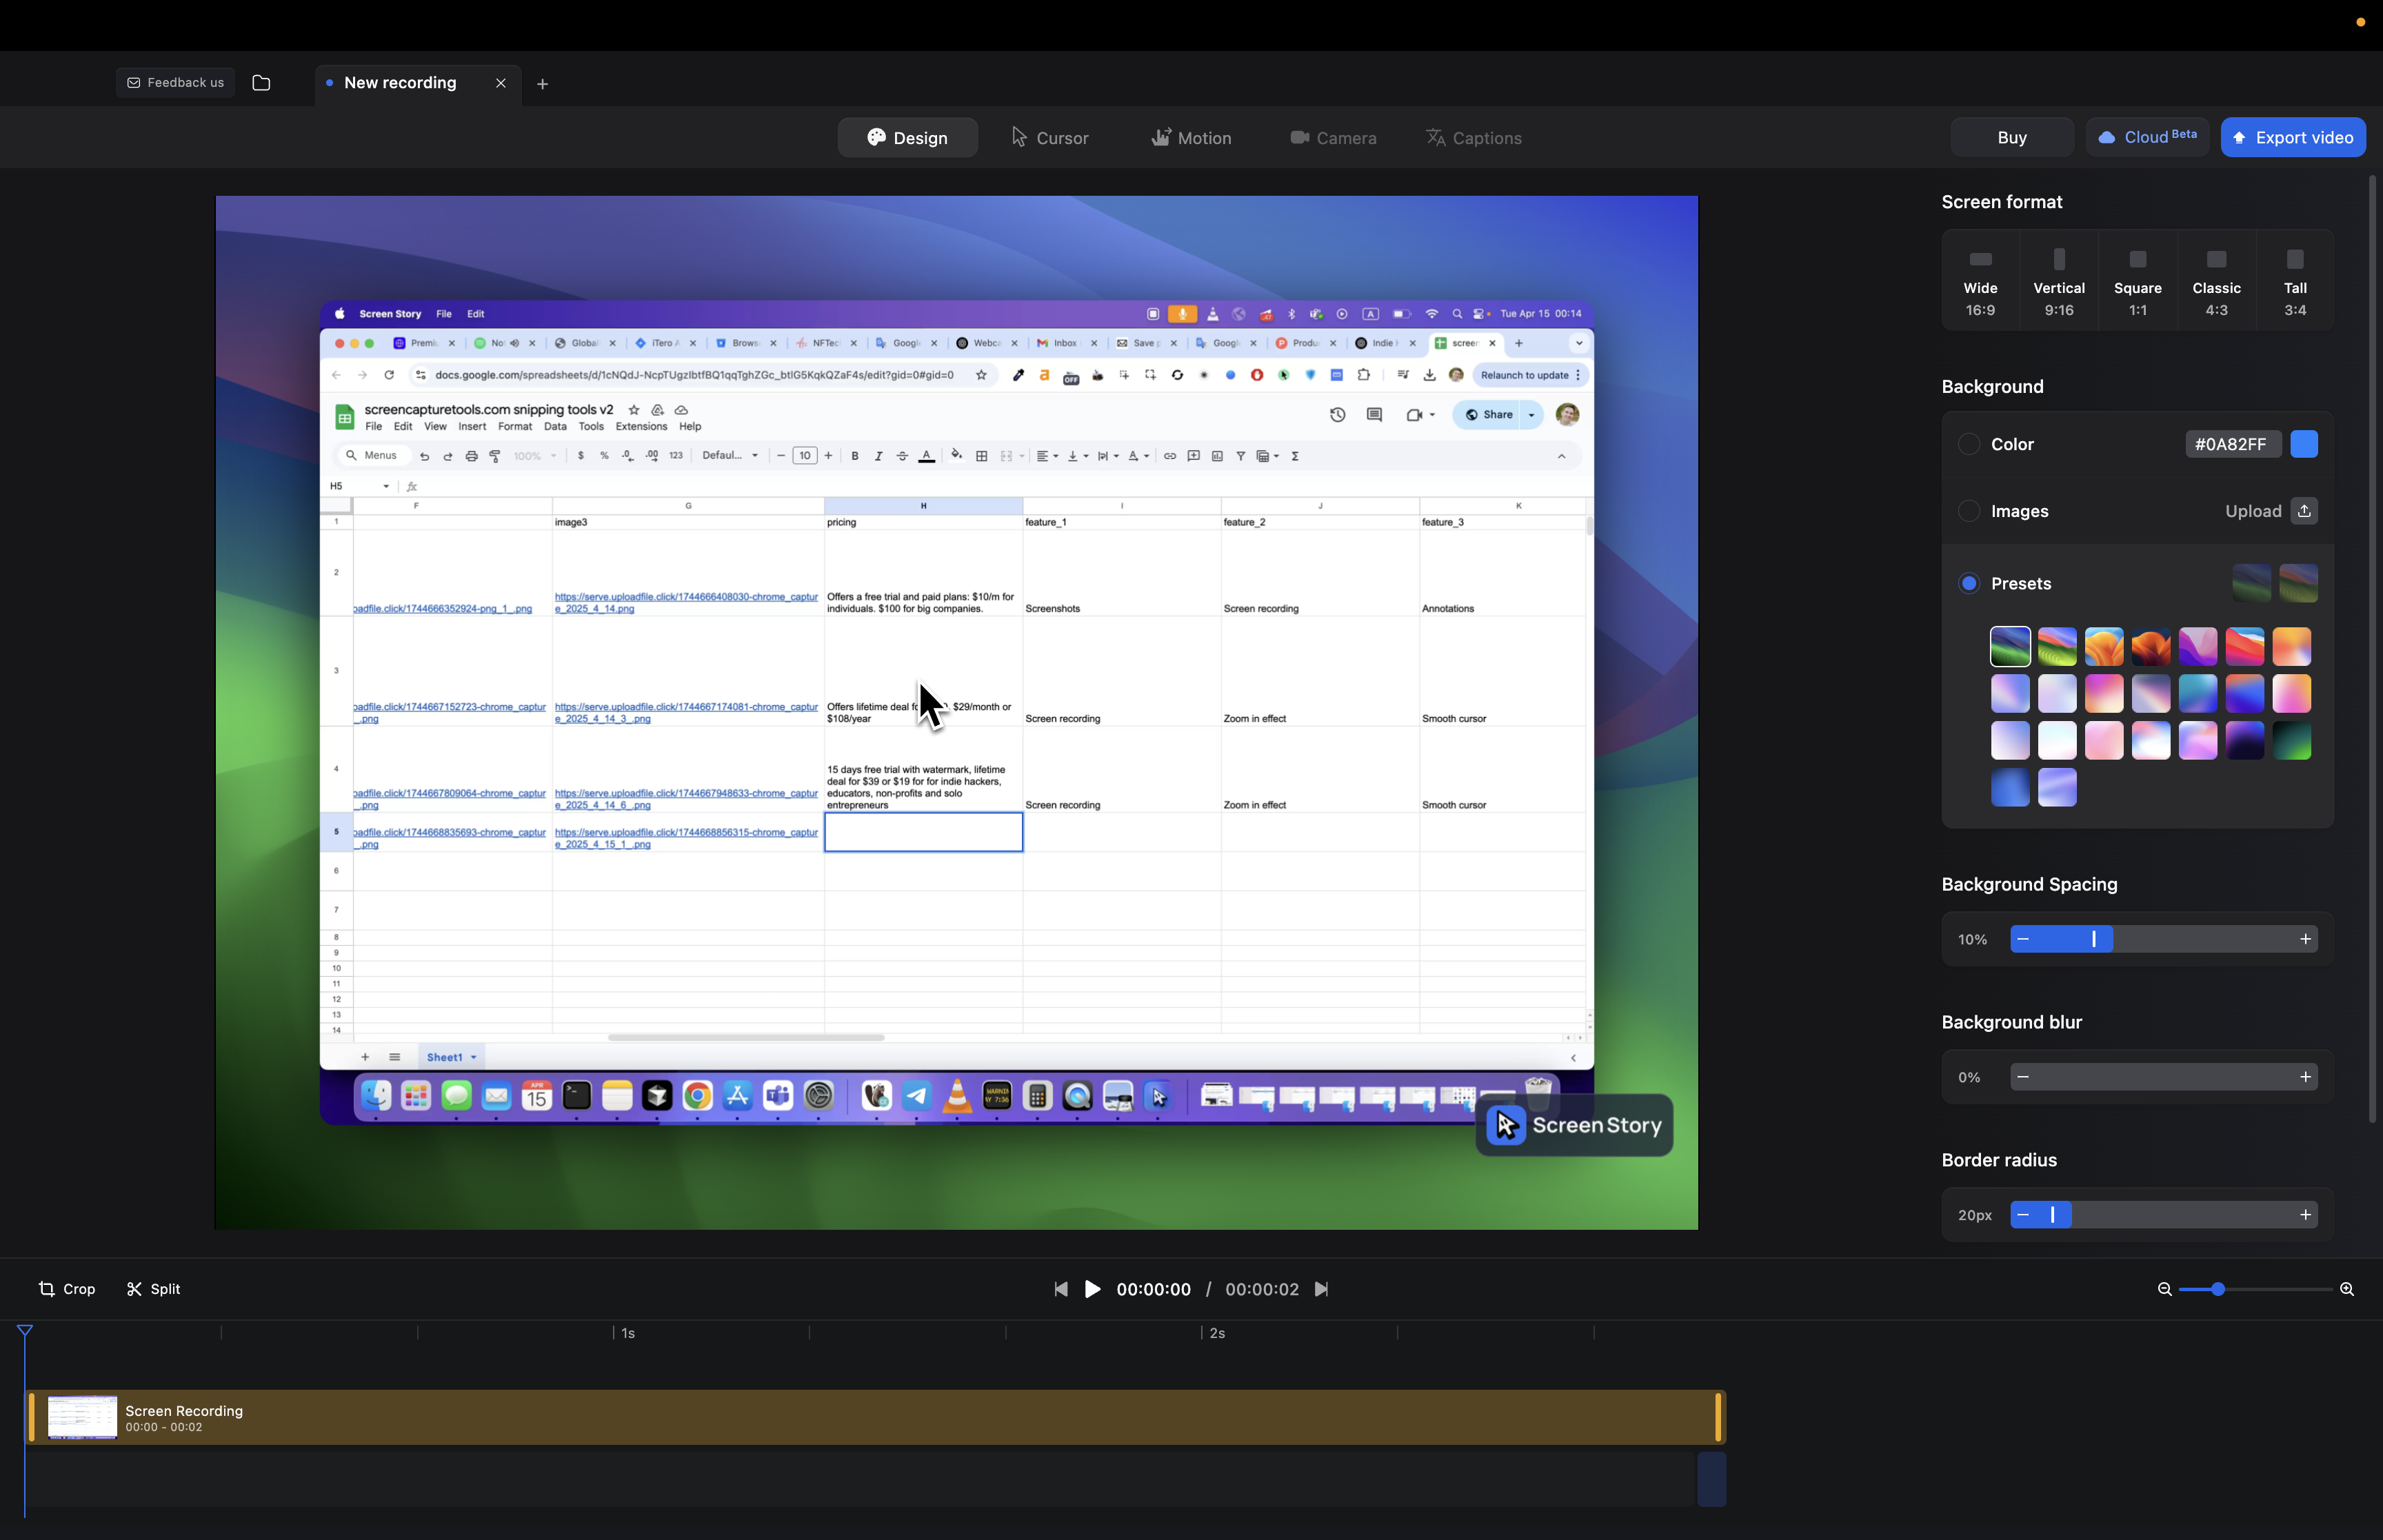Click the Screen Recording clip thumbnail
2383x1540 pixels.
coord(82,1417)
